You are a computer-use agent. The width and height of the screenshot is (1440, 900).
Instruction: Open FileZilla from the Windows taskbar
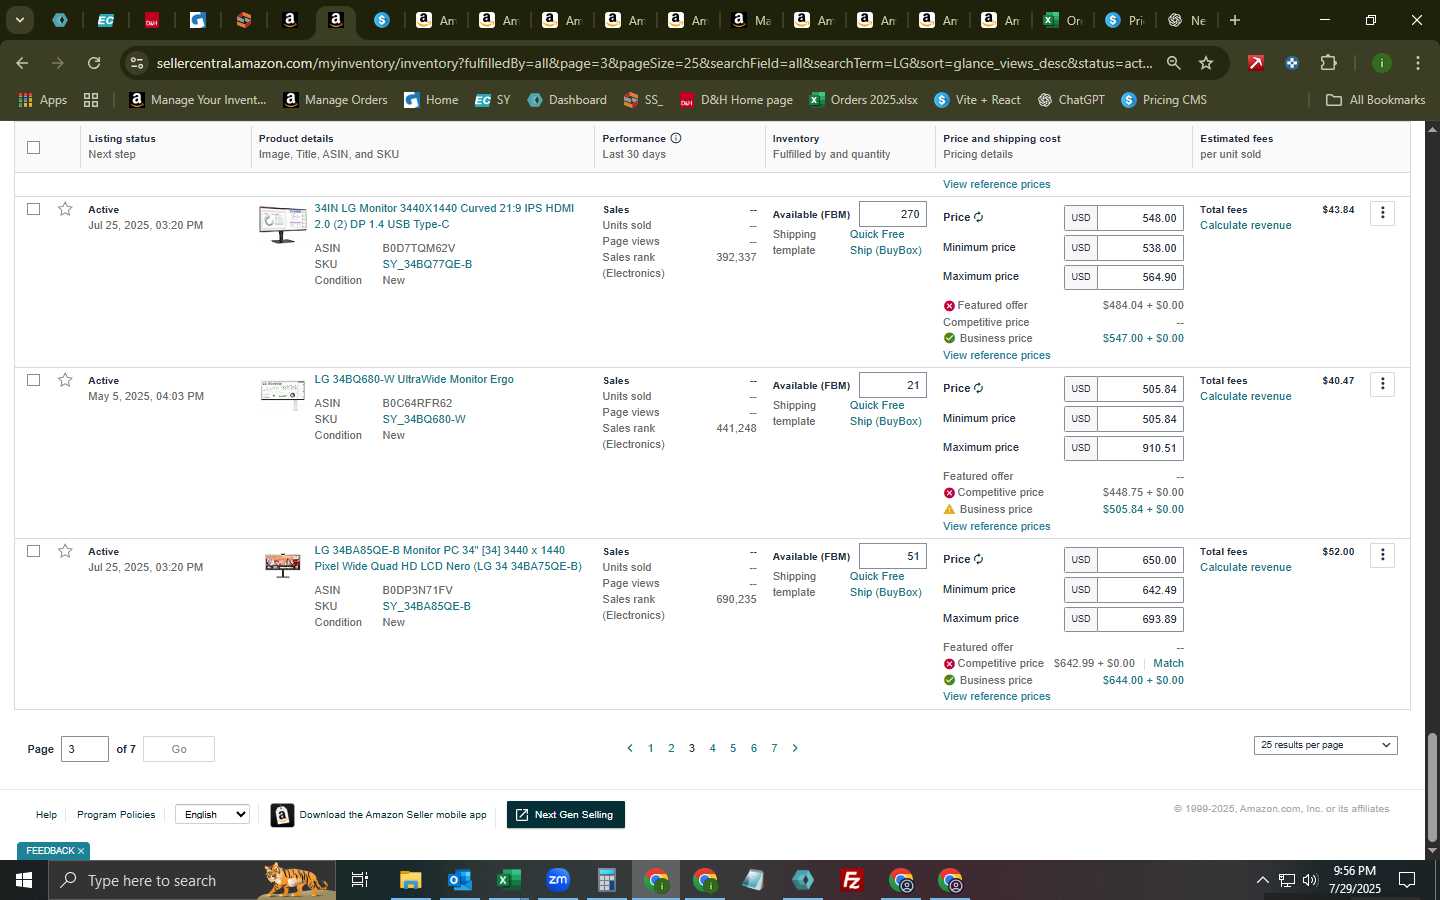point(852,880)
